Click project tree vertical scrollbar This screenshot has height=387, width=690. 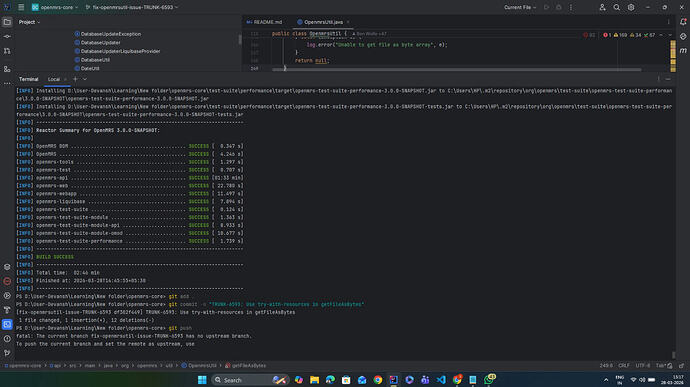click(x=240, y=40)
